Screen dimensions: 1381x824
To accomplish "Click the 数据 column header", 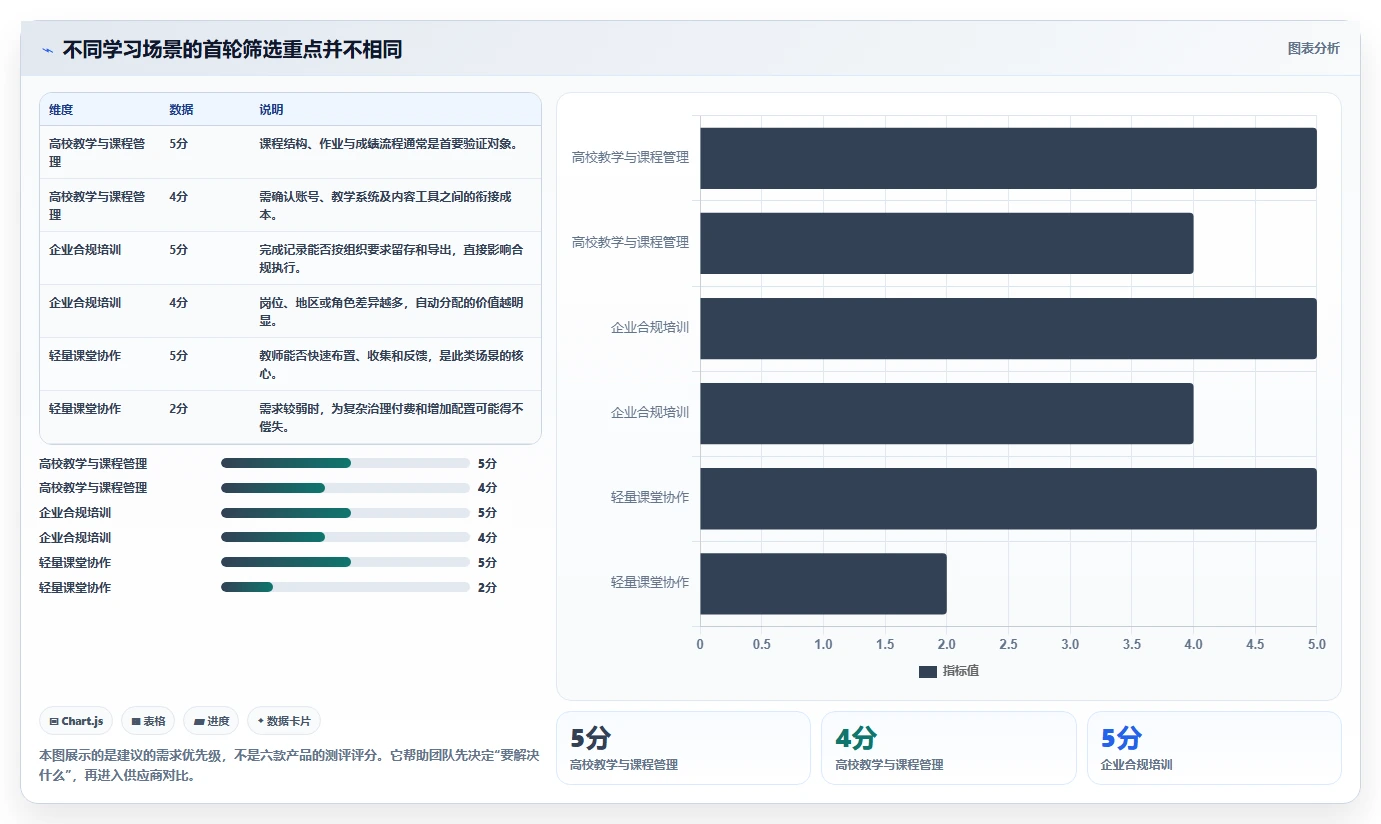I will tap(181, 110).
